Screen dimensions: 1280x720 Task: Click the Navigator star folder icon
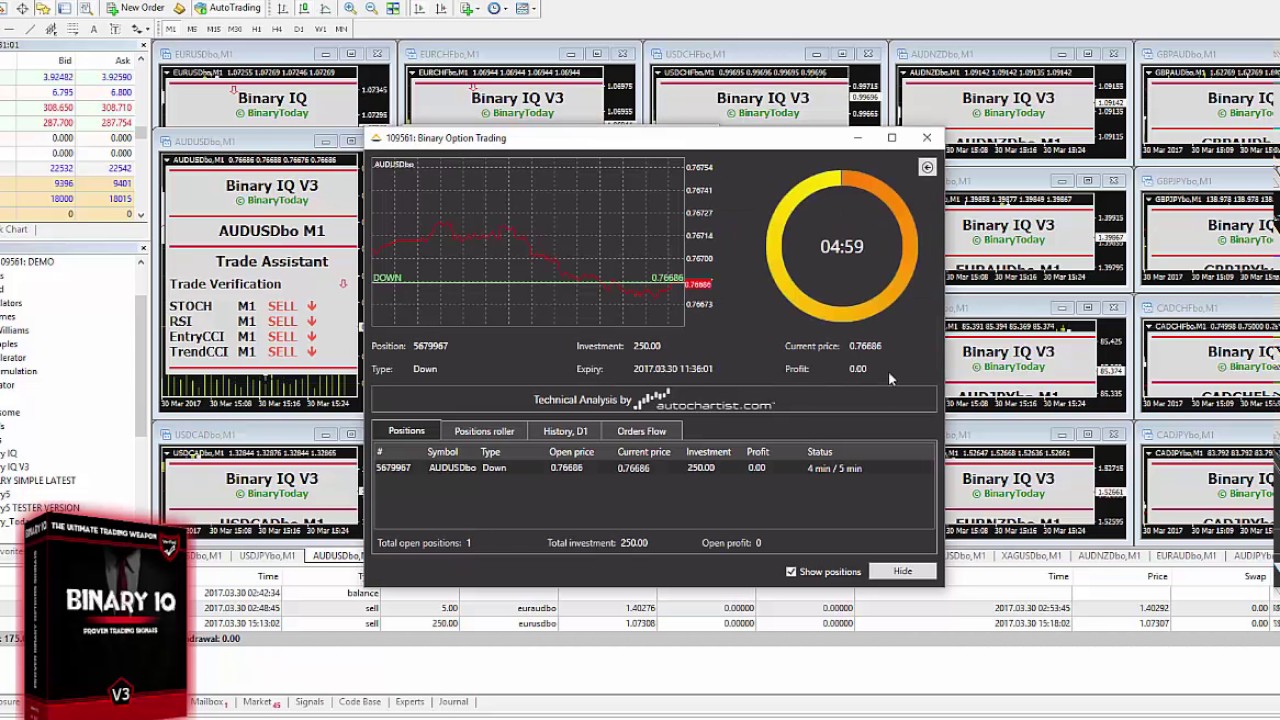(43, 8)
